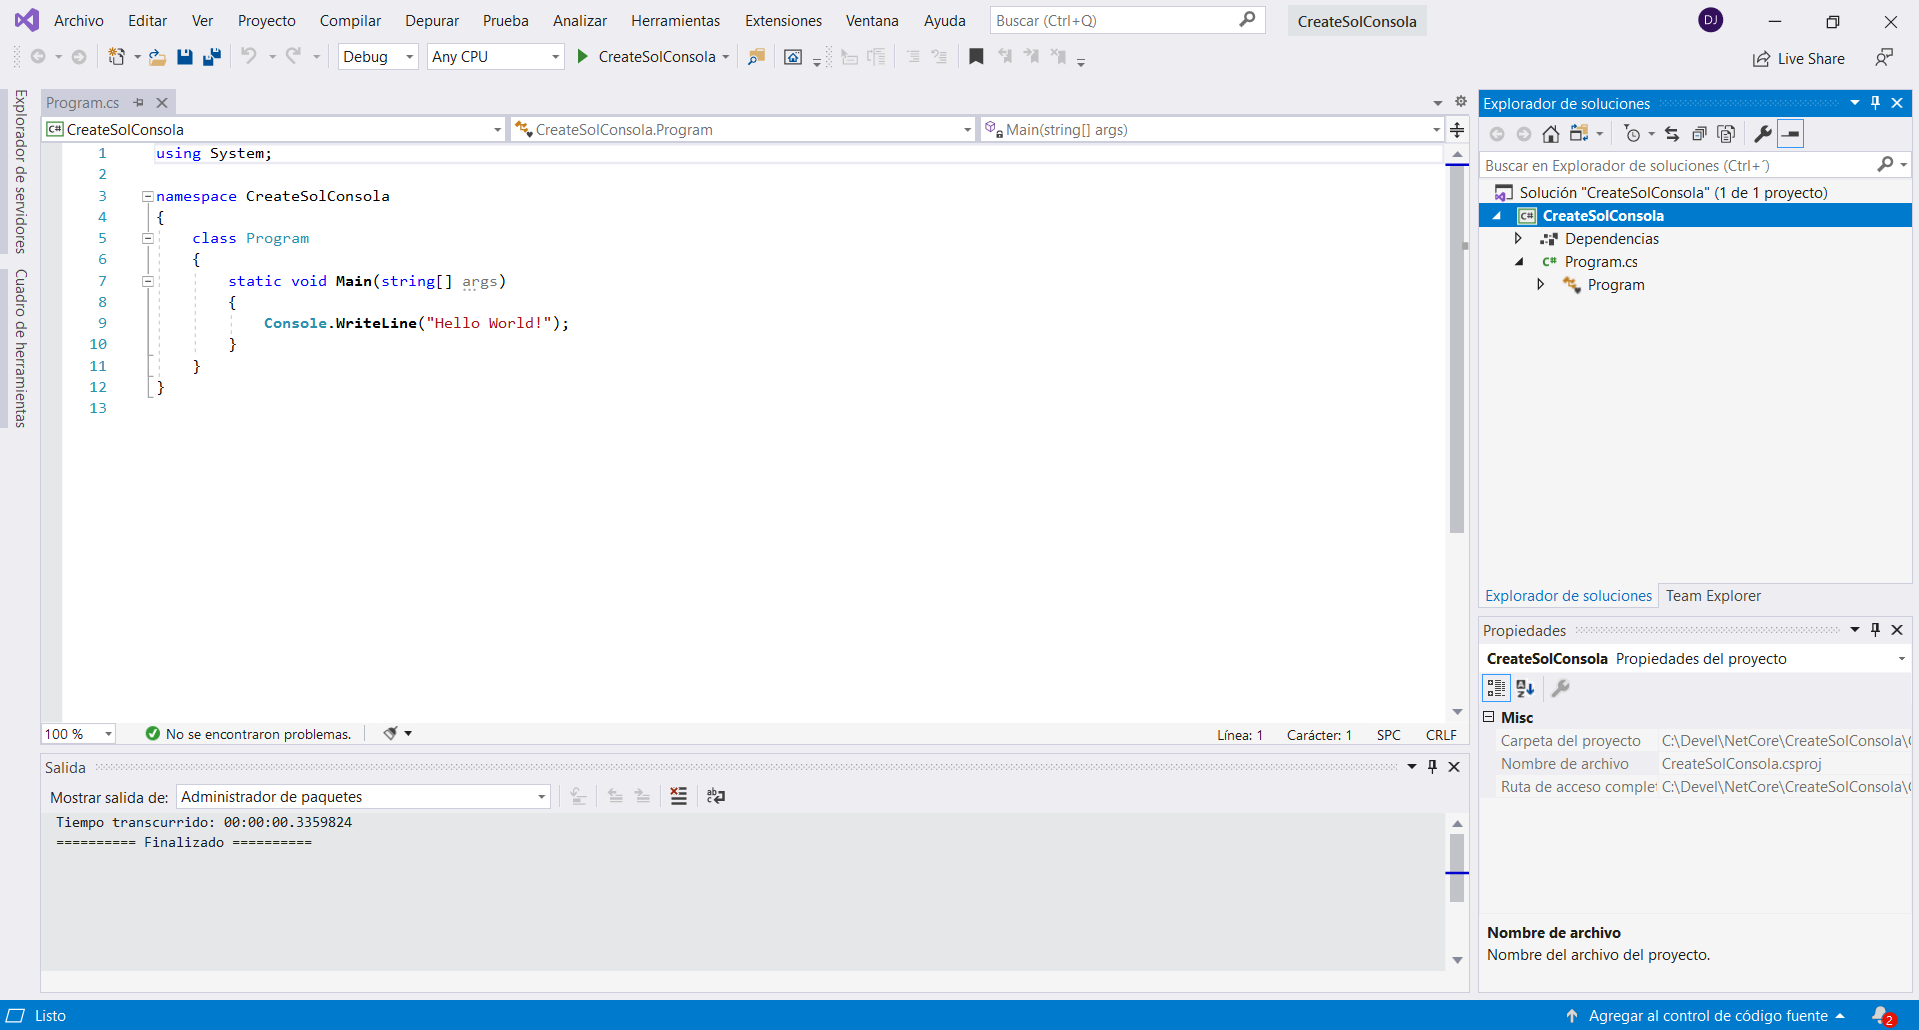Toggle a bookmark with the bookmark icon
The width and height of the screenshot is (1919, 1030).
[x=976, y=57]
